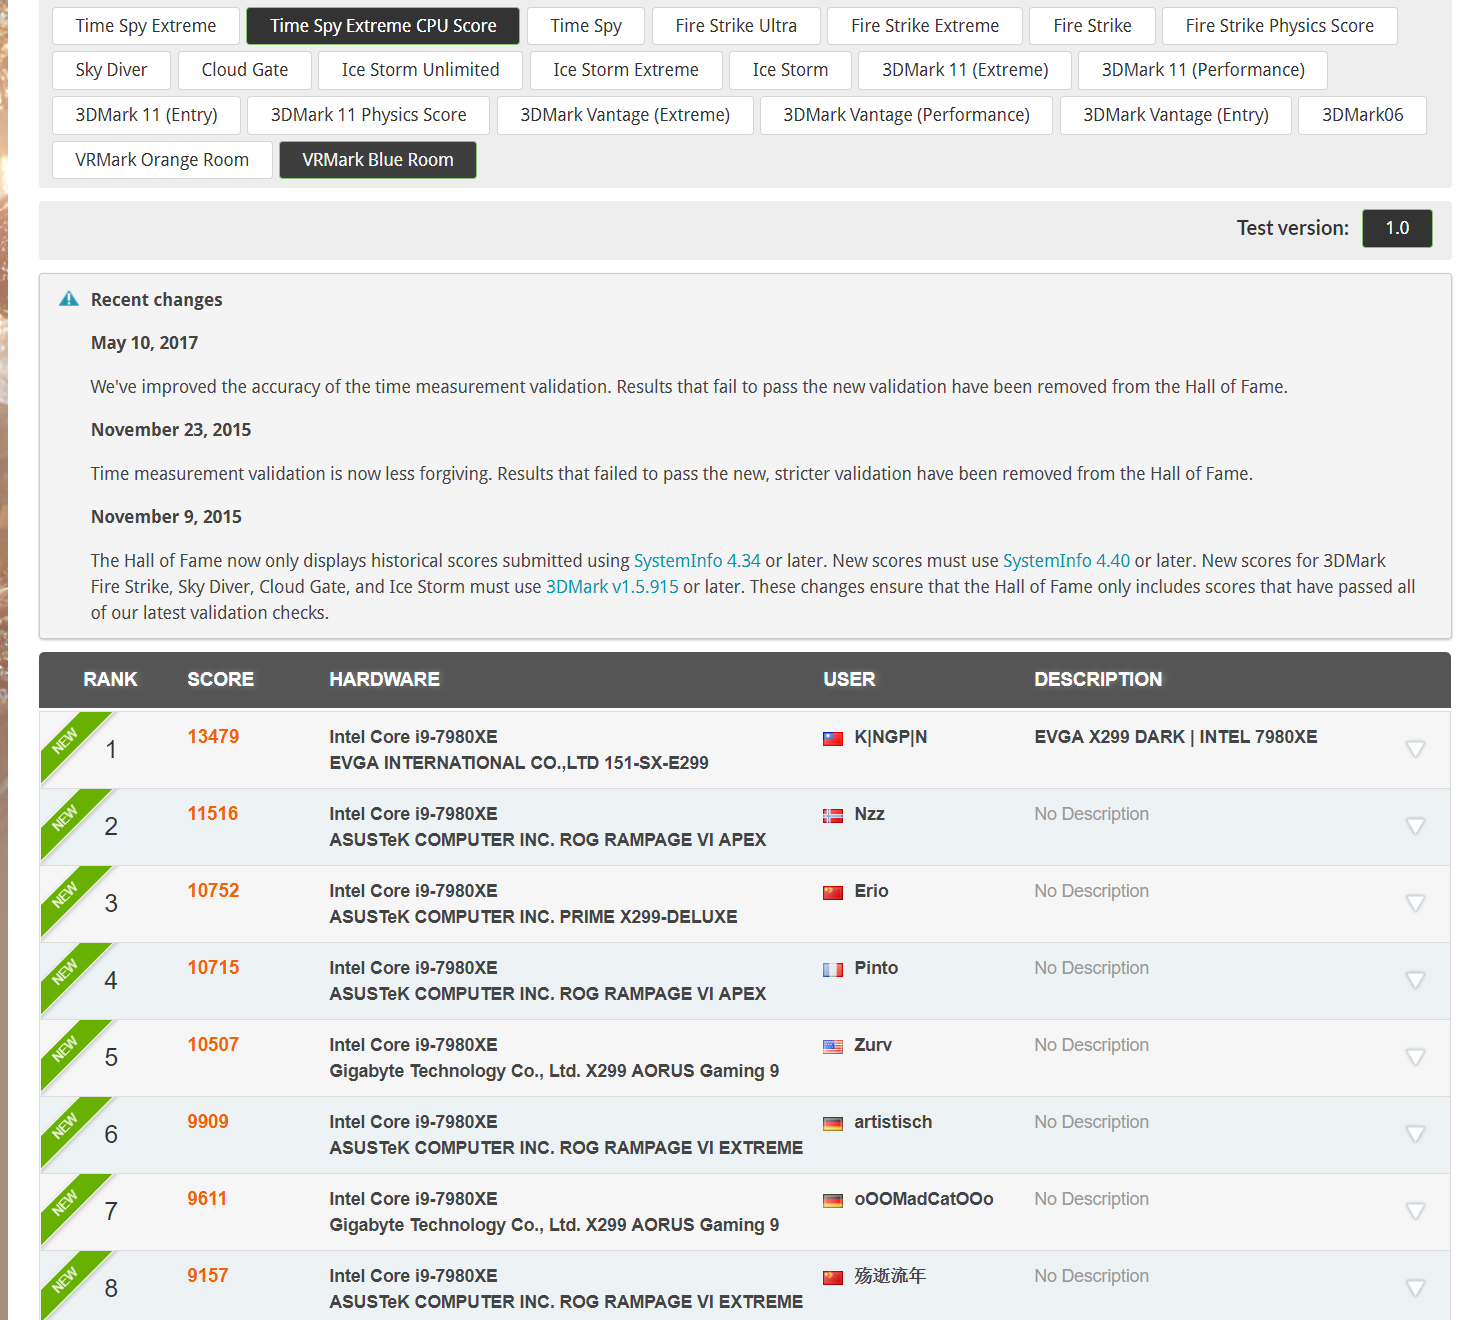Select Time Spy Extreme CPU Score tab

pos(383,26)
